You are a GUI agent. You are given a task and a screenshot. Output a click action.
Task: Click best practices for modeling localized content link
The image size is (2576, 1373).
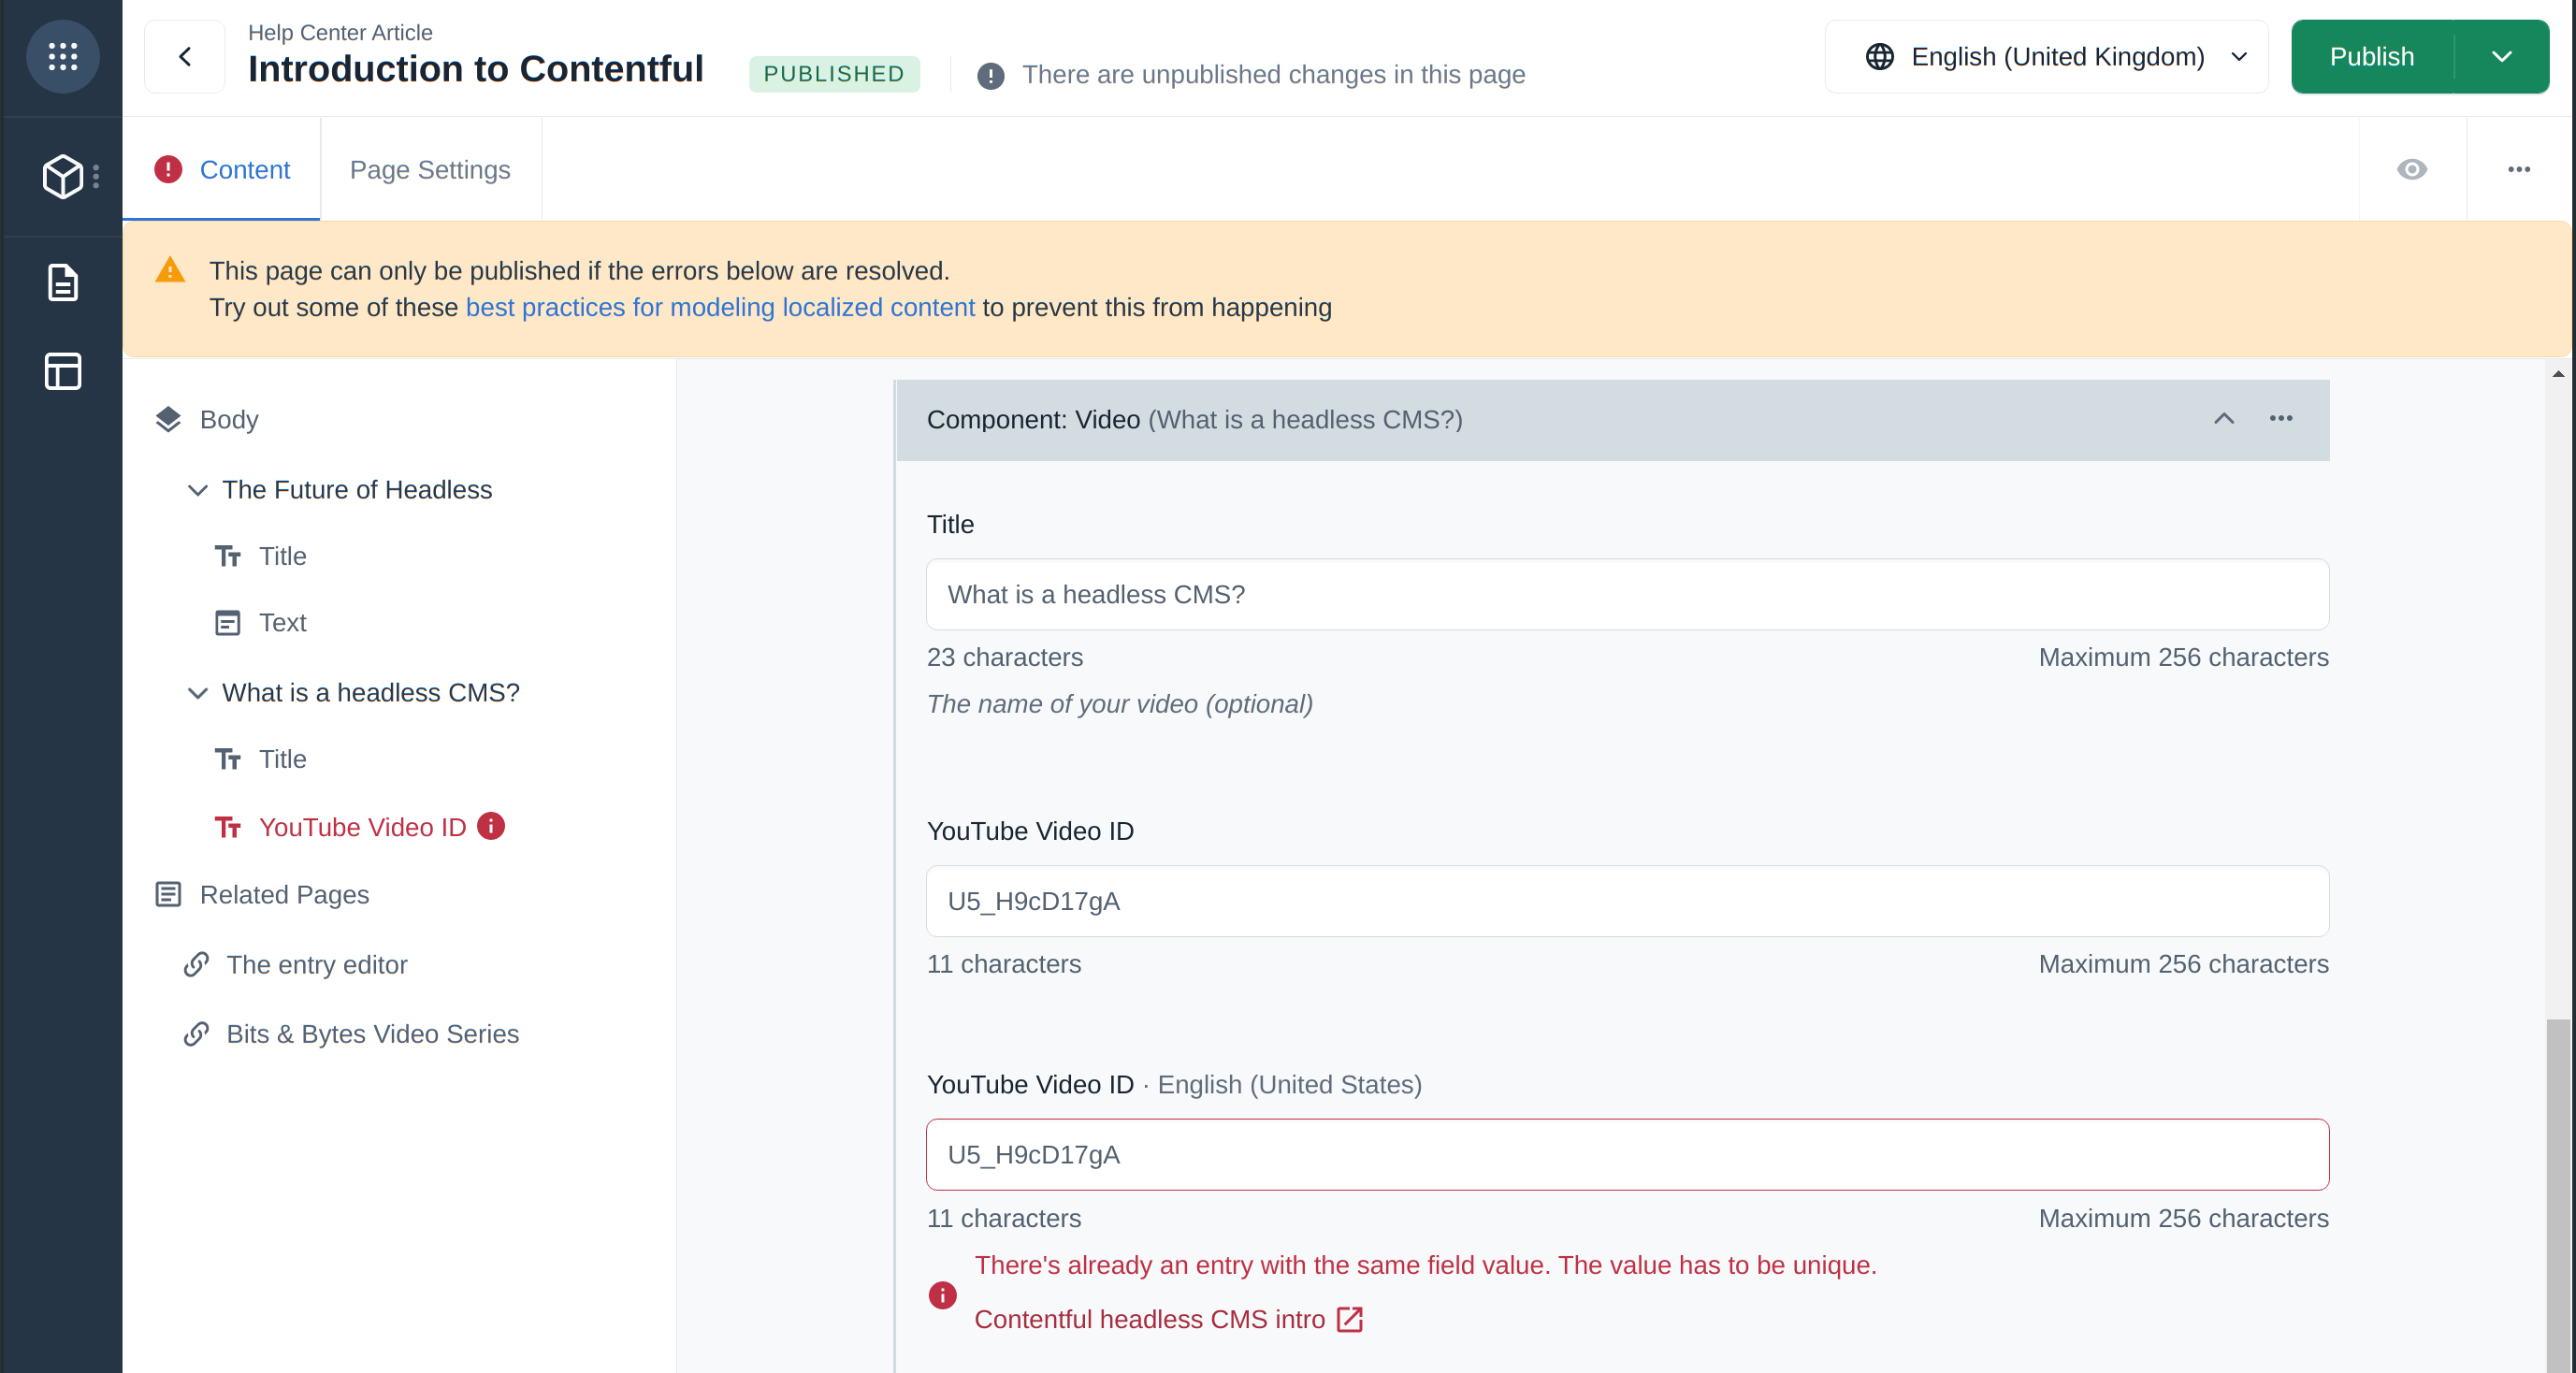[719, 307]
